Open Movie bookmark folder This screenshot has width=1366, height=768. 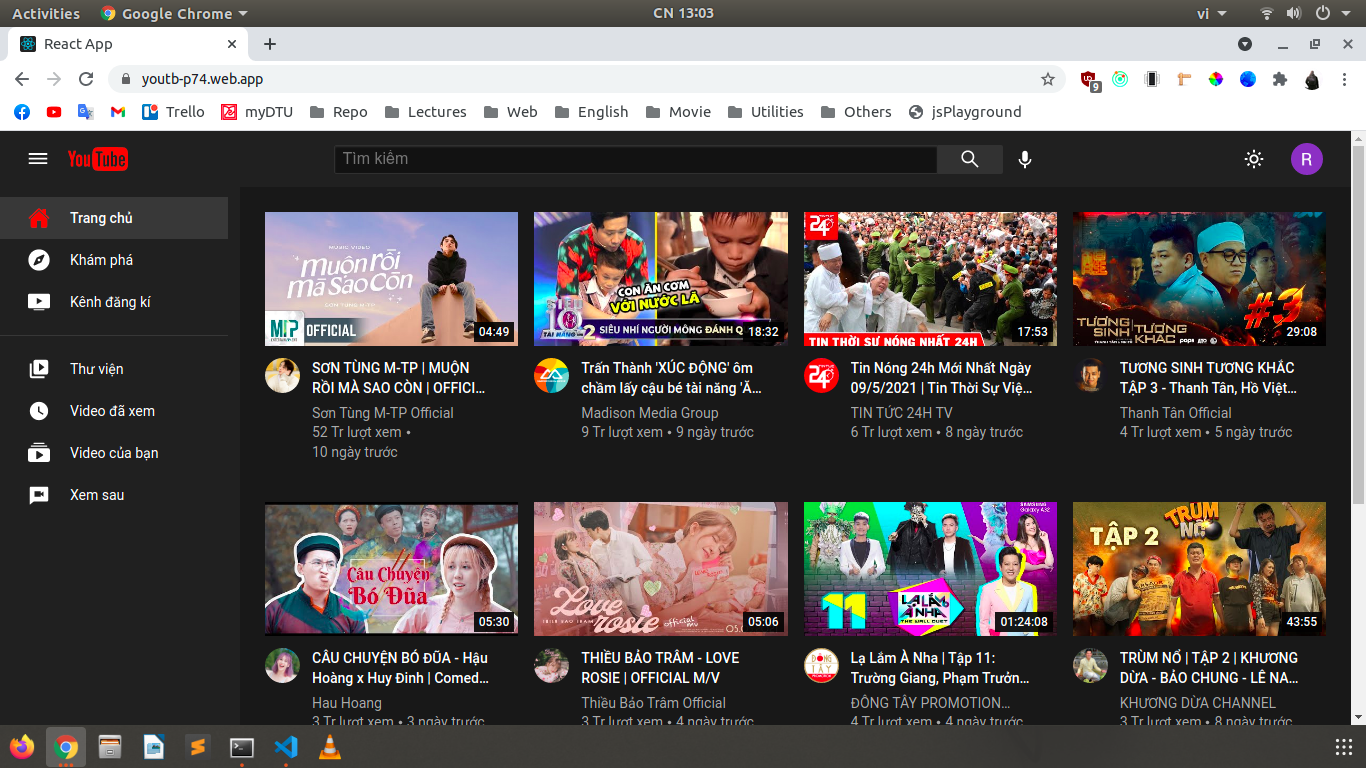pos(679,112)
